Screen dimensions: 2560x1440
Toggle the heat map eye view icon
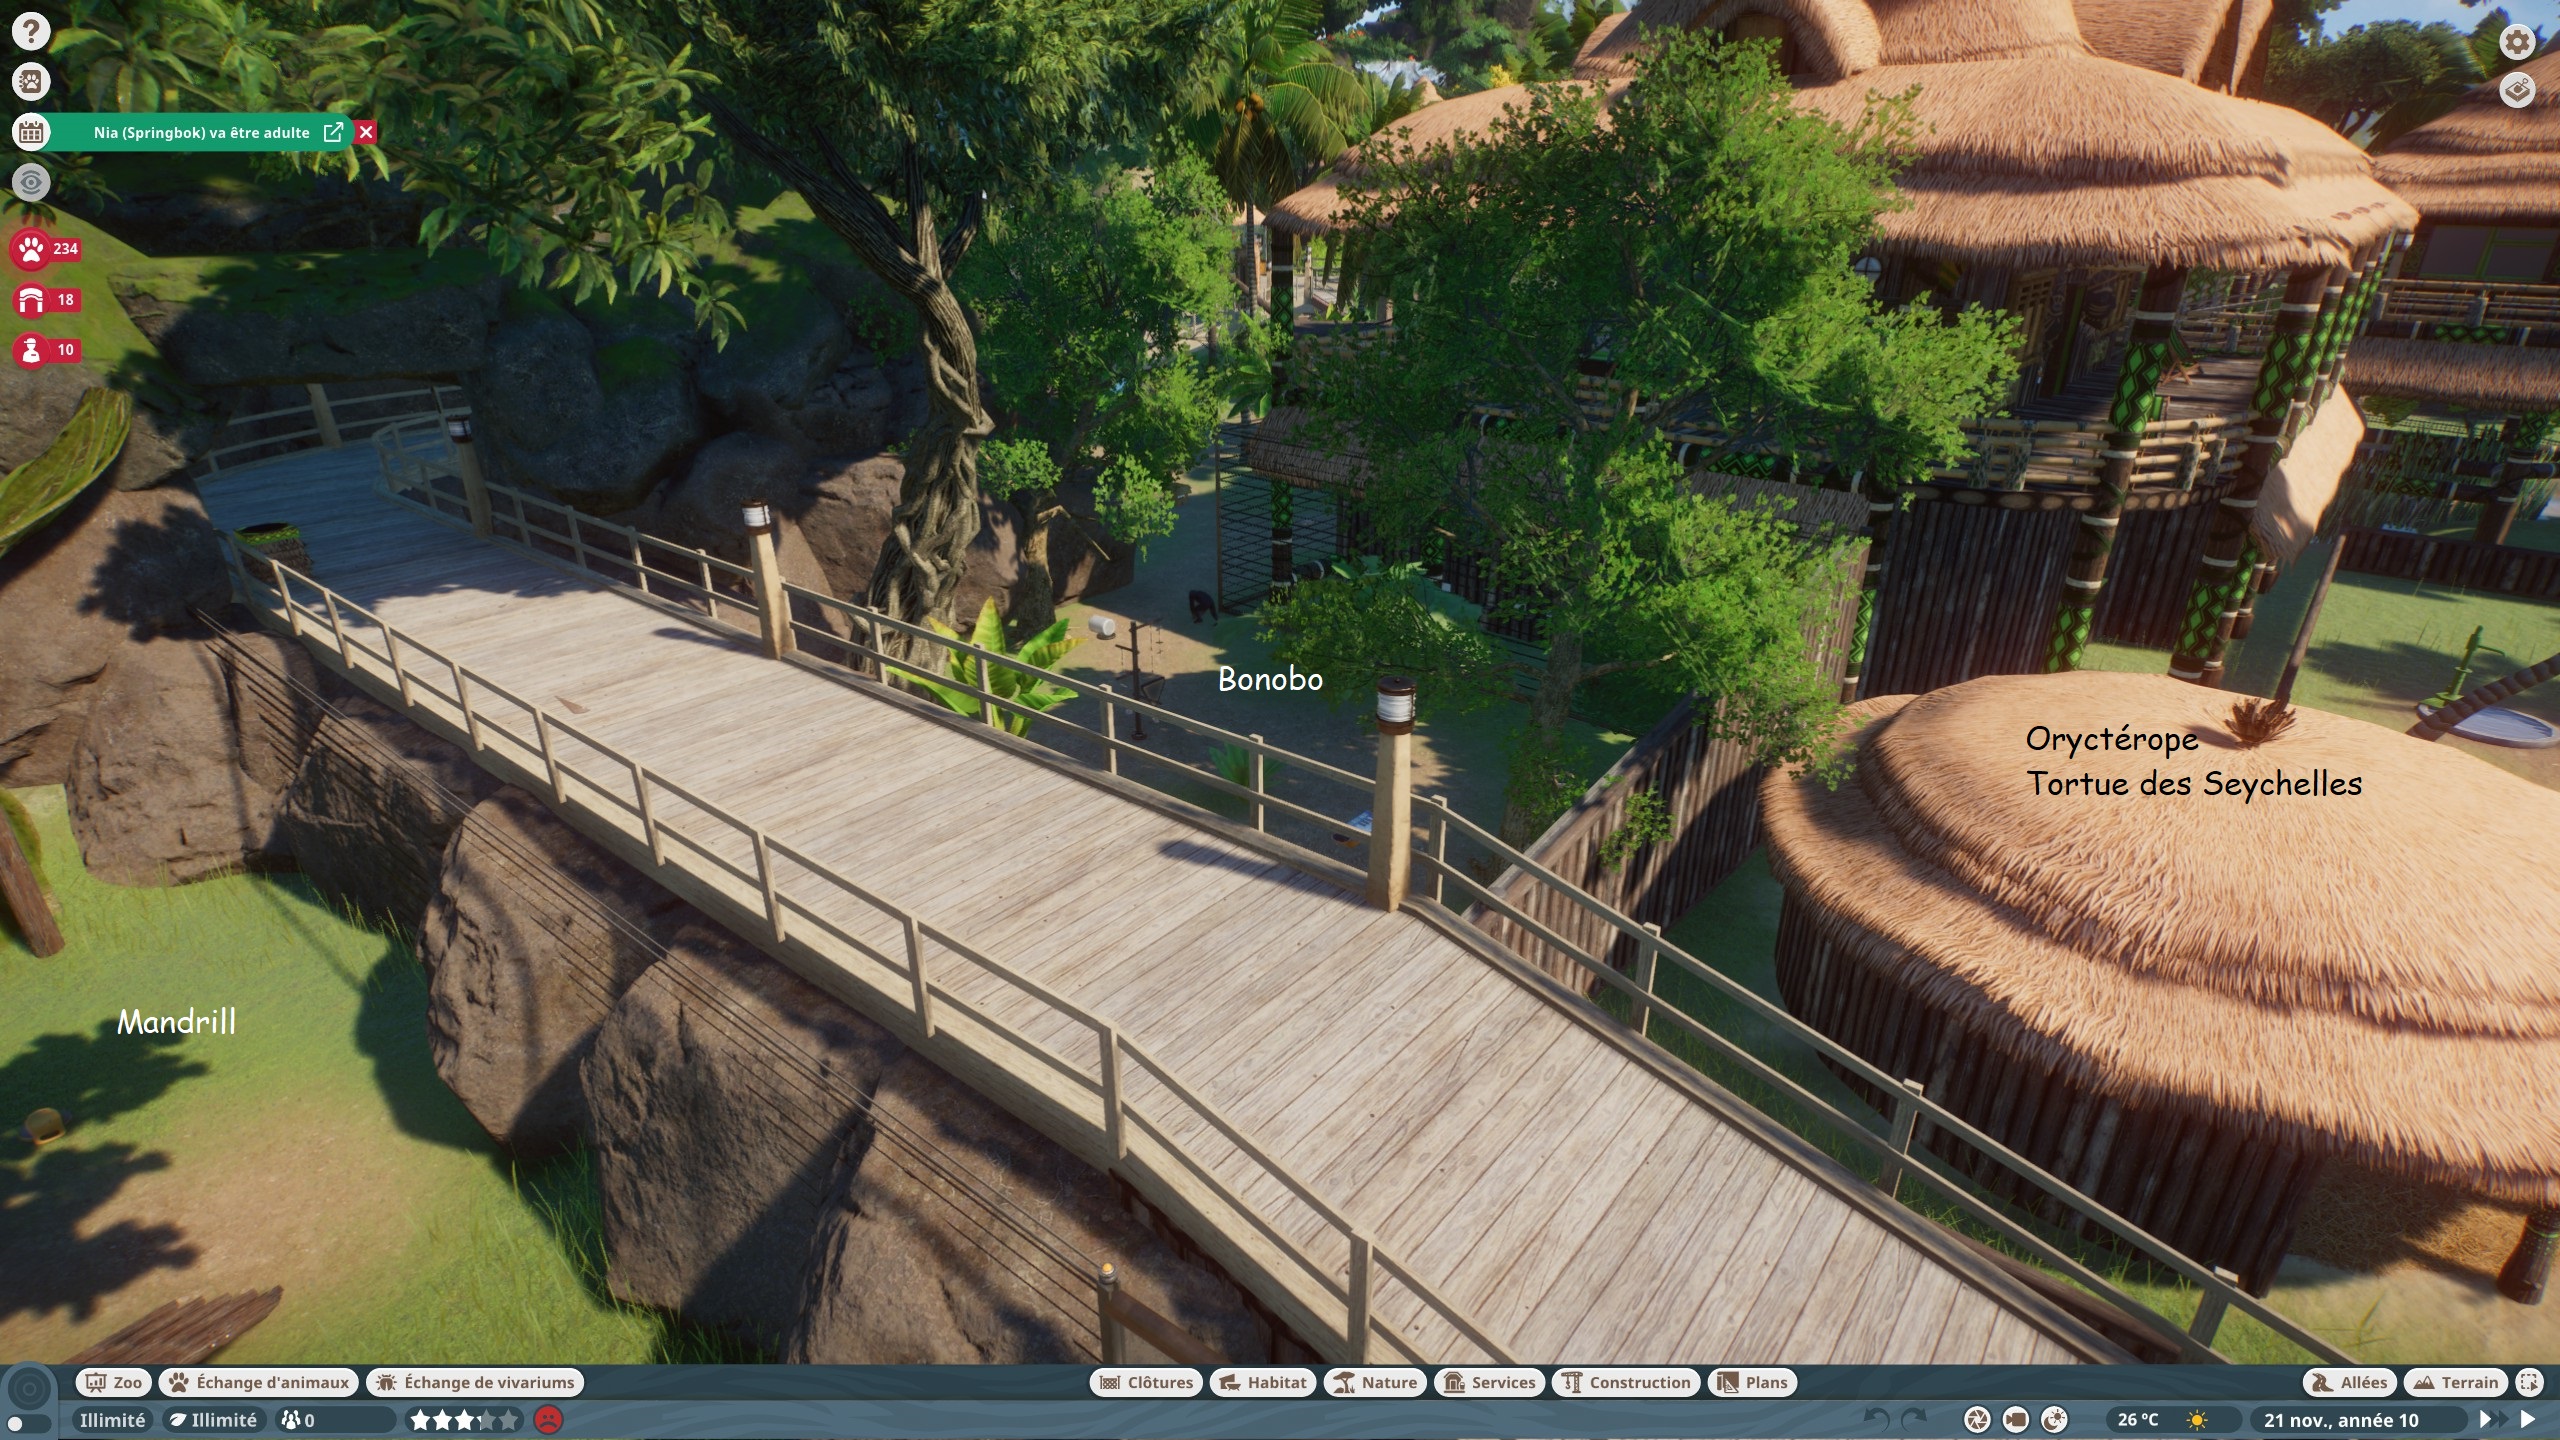click(31, 182)
